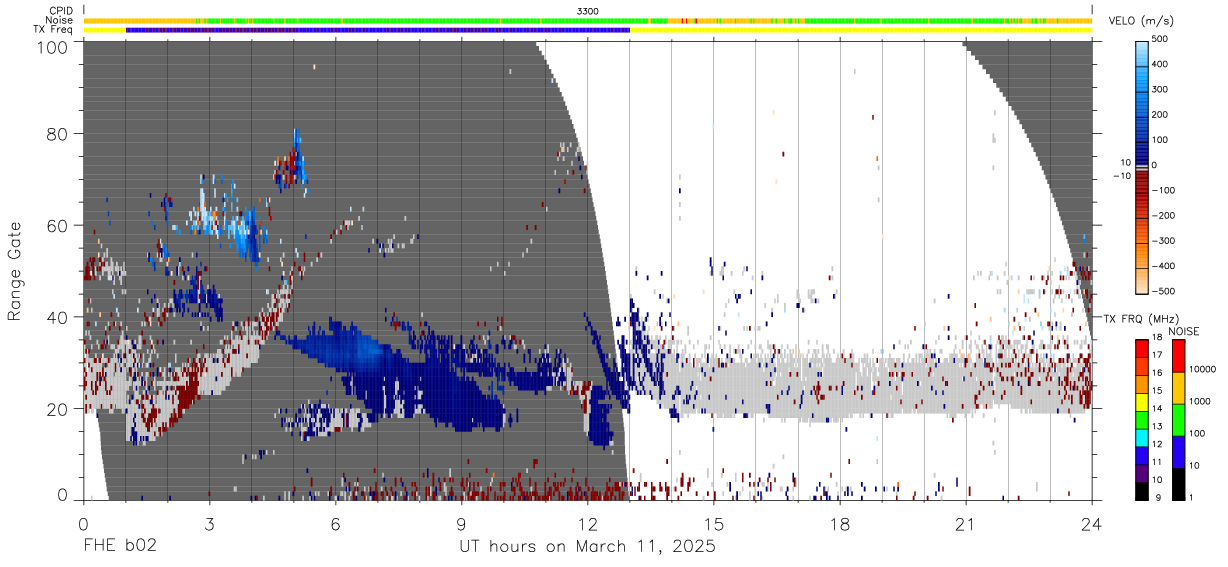Click the -10 label beside velocity colorbar
The image size is (1228, 567).
coord(1123,176)
